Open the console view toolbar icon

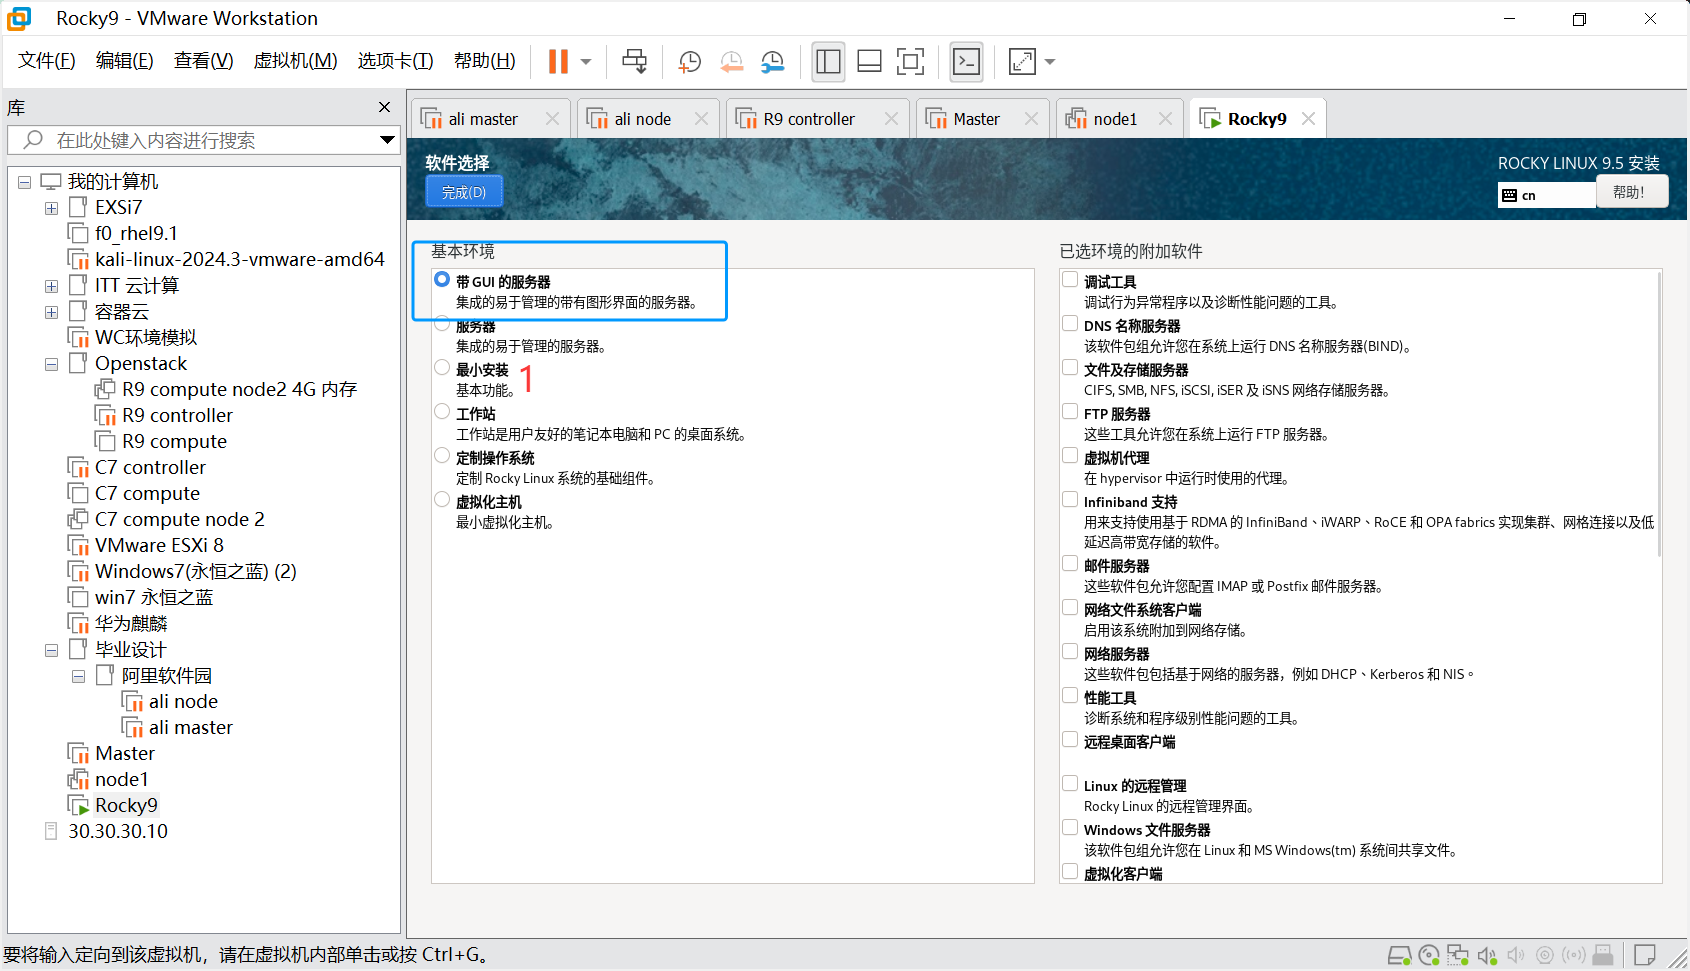966,61
